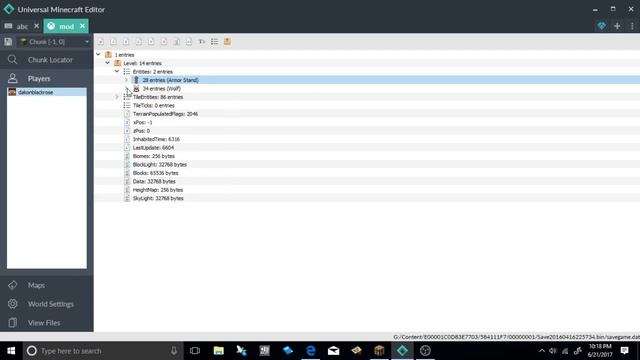Image resolution: width=640 pixels, height=360 pixels.
Task: Select 'BlockLight: 32768 bytes' row
Action: [x=367, y=164]
